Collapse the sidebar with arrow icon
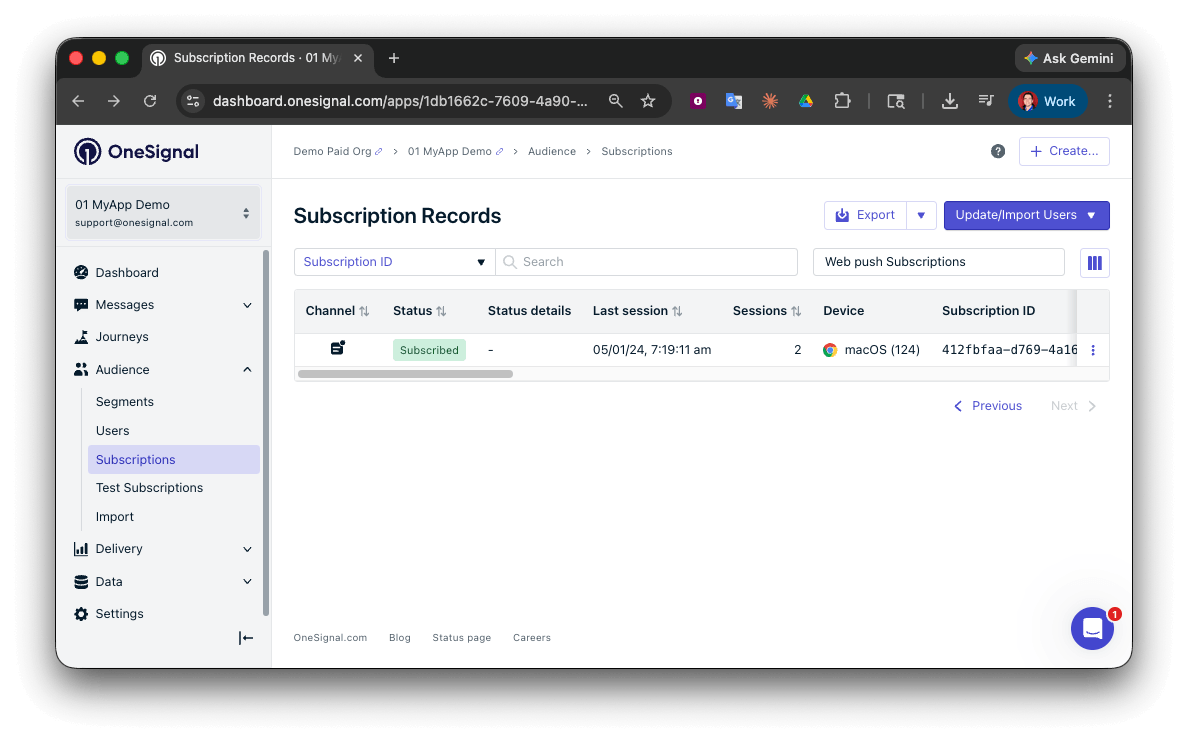 click(245, 638)
